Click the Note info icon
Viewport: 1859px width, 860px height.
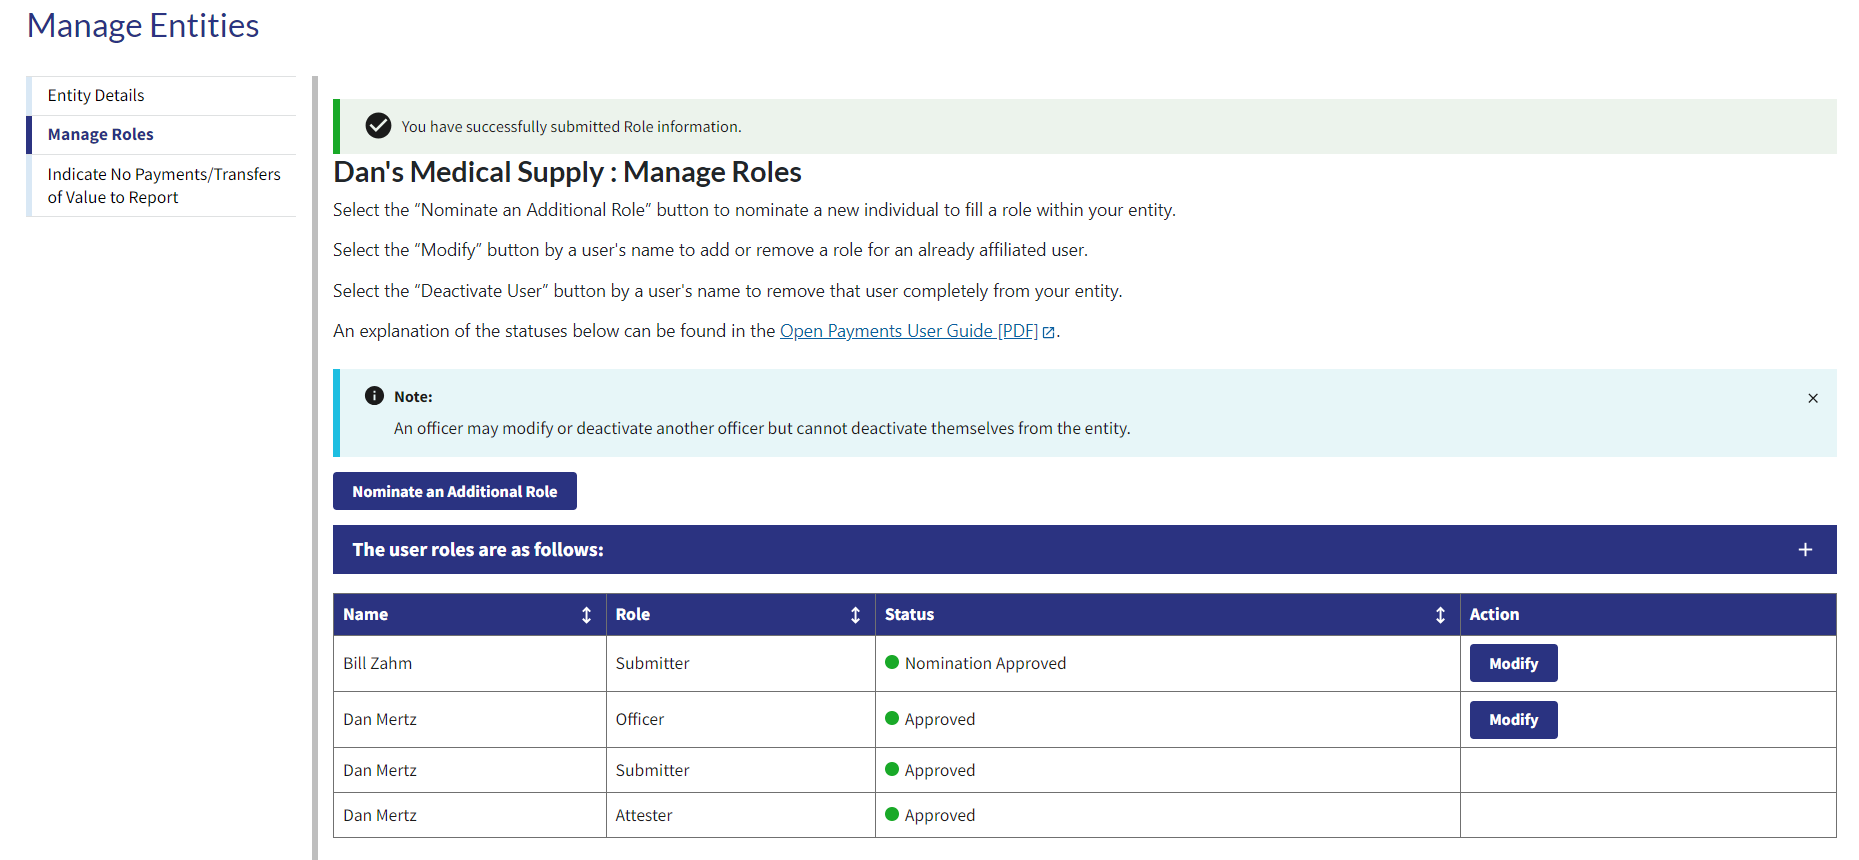[374, 396]
